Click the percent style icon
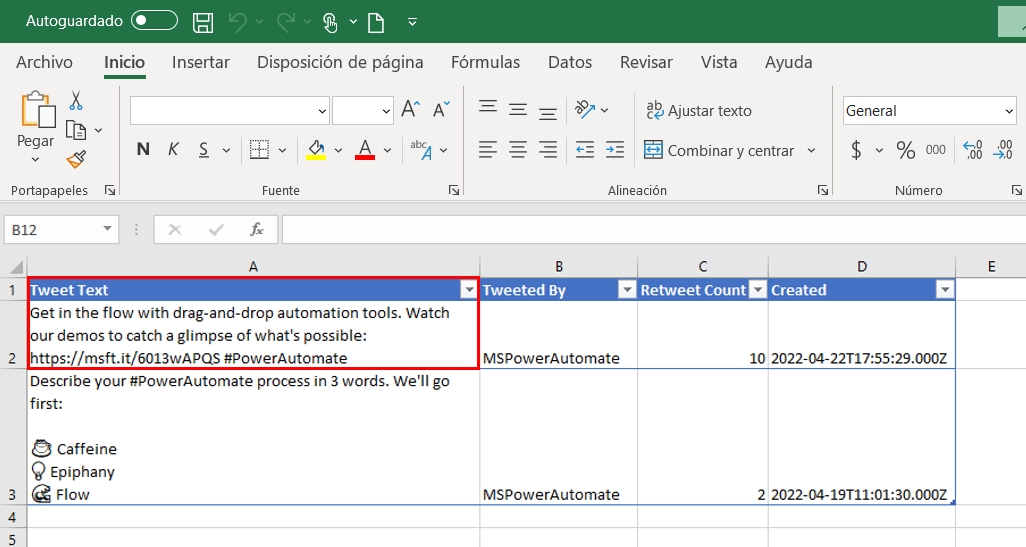 [x=906, y=150]
